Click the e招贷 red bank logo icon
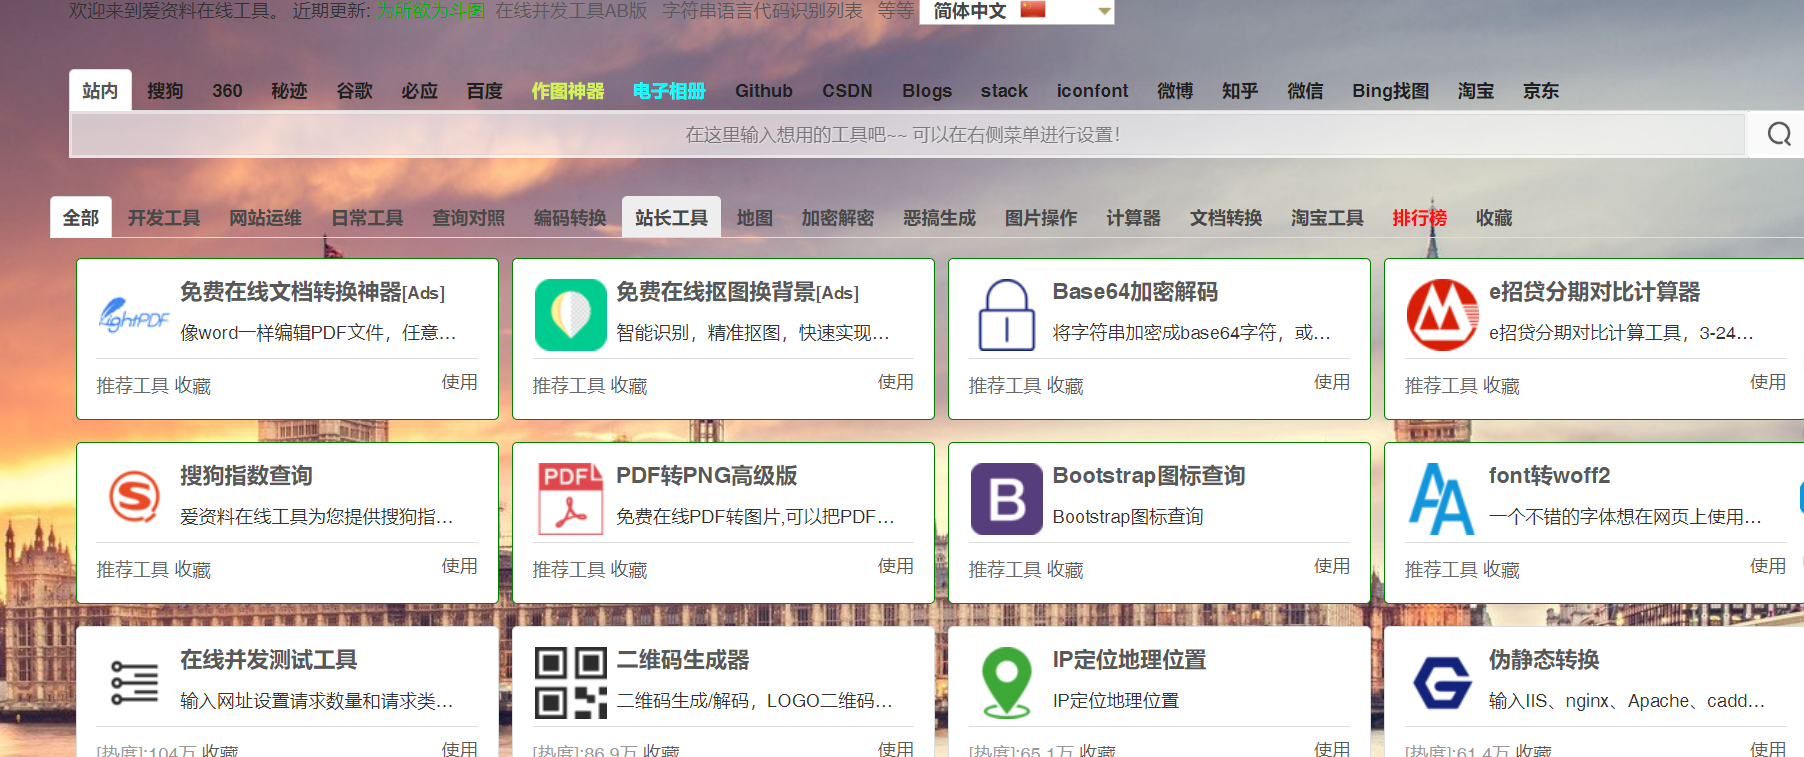The image size is (1804, 757). coord(1442,315)
